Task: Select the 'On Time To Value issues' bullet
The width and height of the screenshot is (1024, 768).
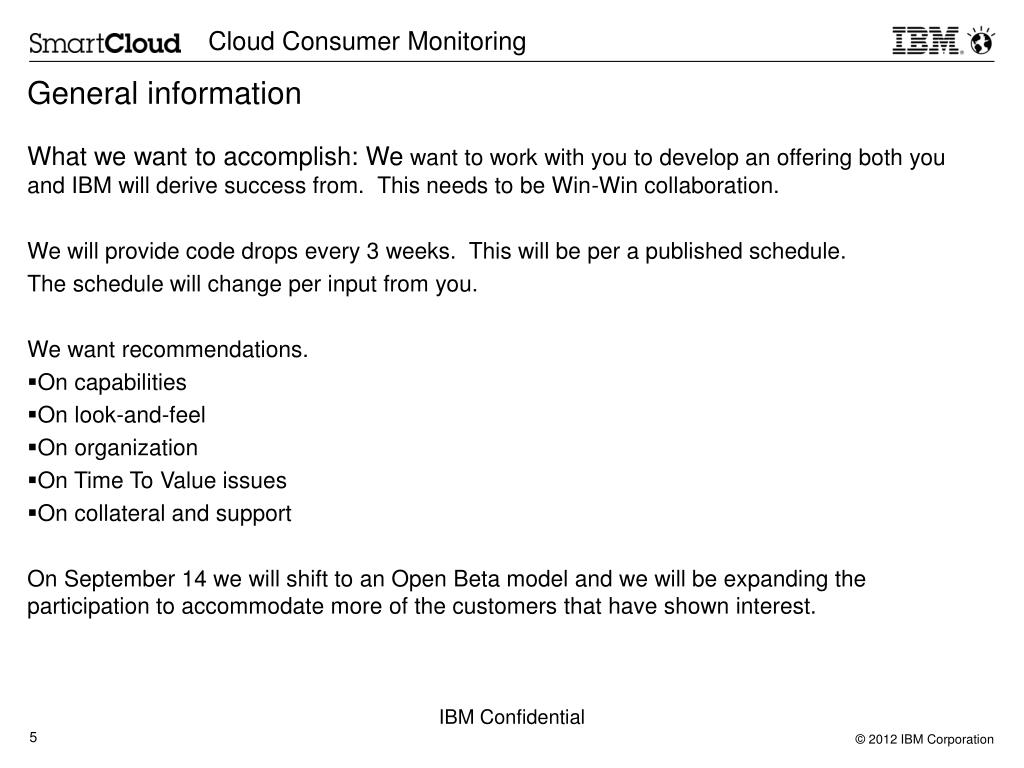Action: pyautogui.click(x=157, y=480)
